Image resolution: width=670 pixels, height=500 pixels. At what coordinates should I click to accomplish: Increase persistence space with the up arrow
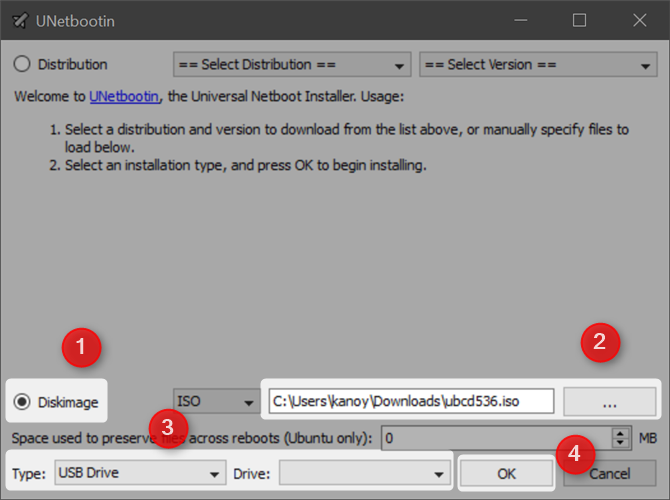[x=620, y=433]
